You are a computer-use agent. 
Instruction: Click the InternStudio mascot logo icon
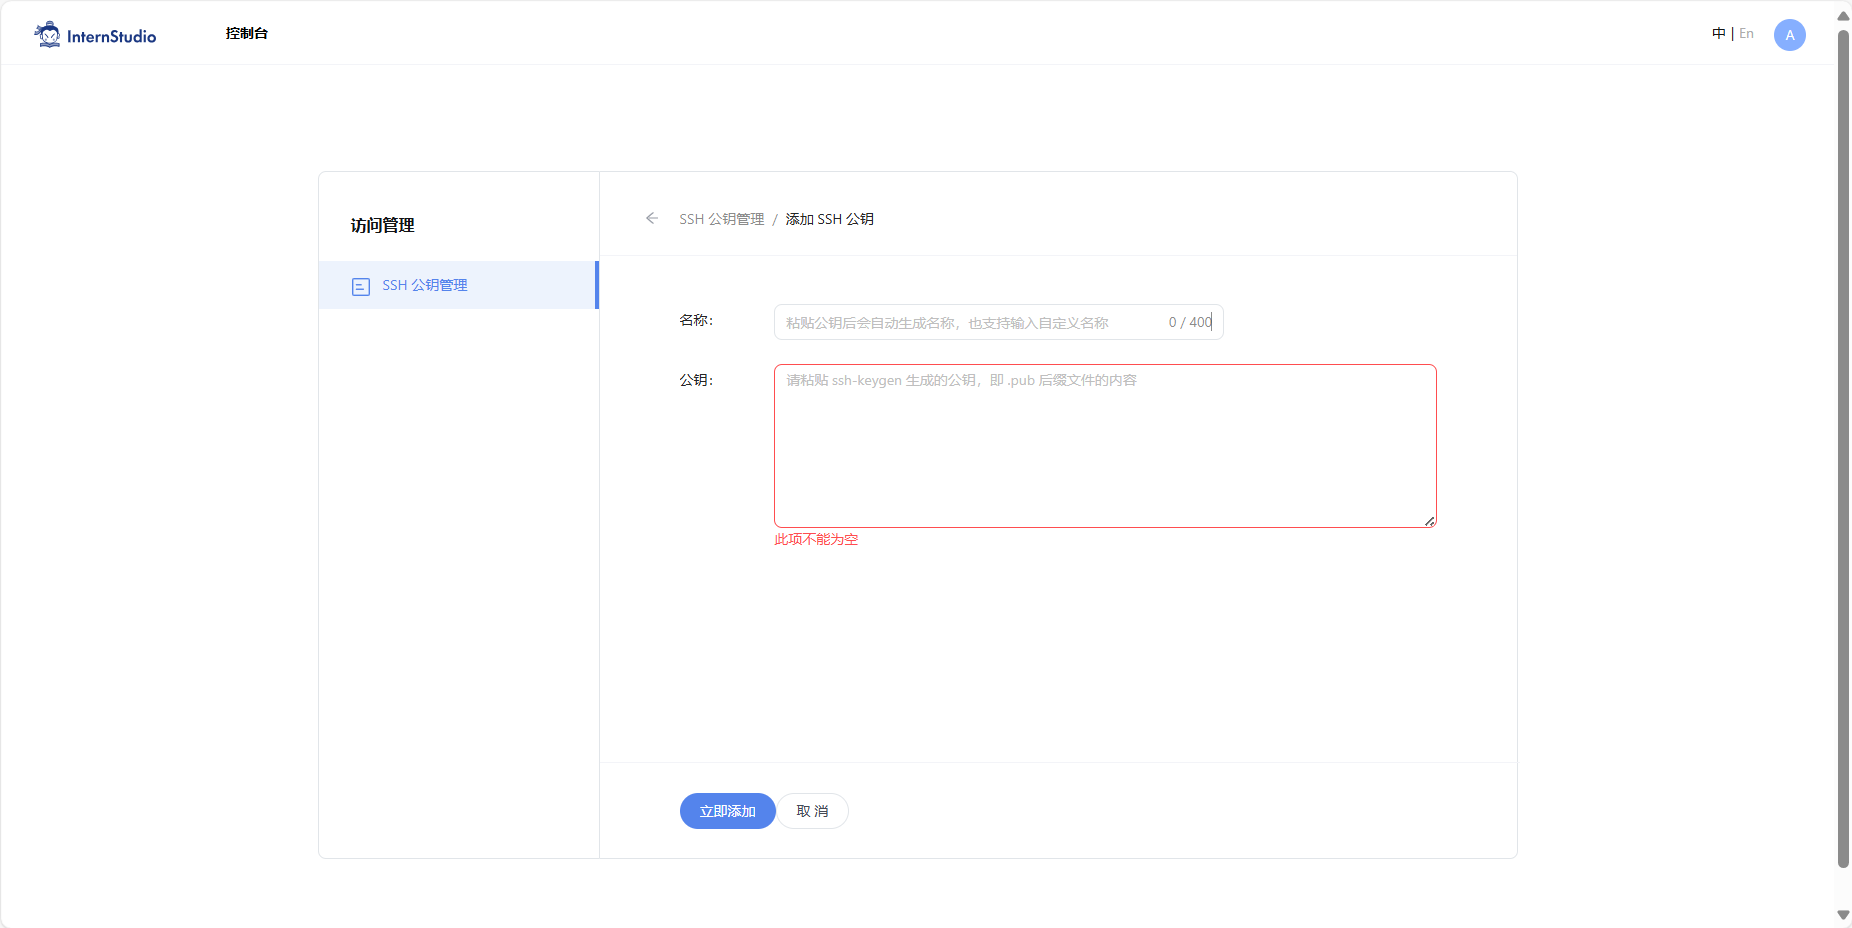click(x=47, y=35)
